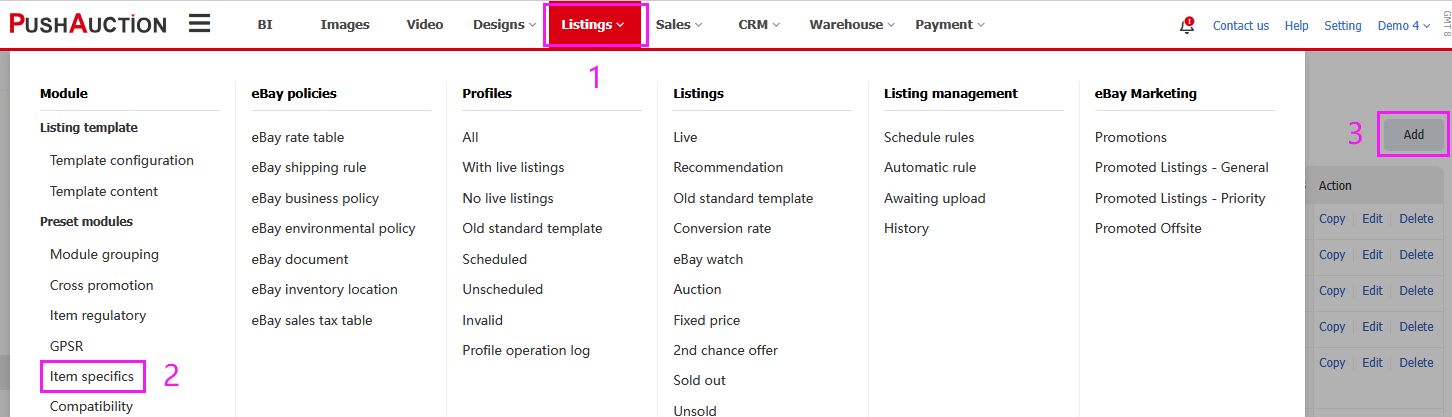
Task: Open the Listings menu tab
Action: pyautogui.click(x=594, y=25)
